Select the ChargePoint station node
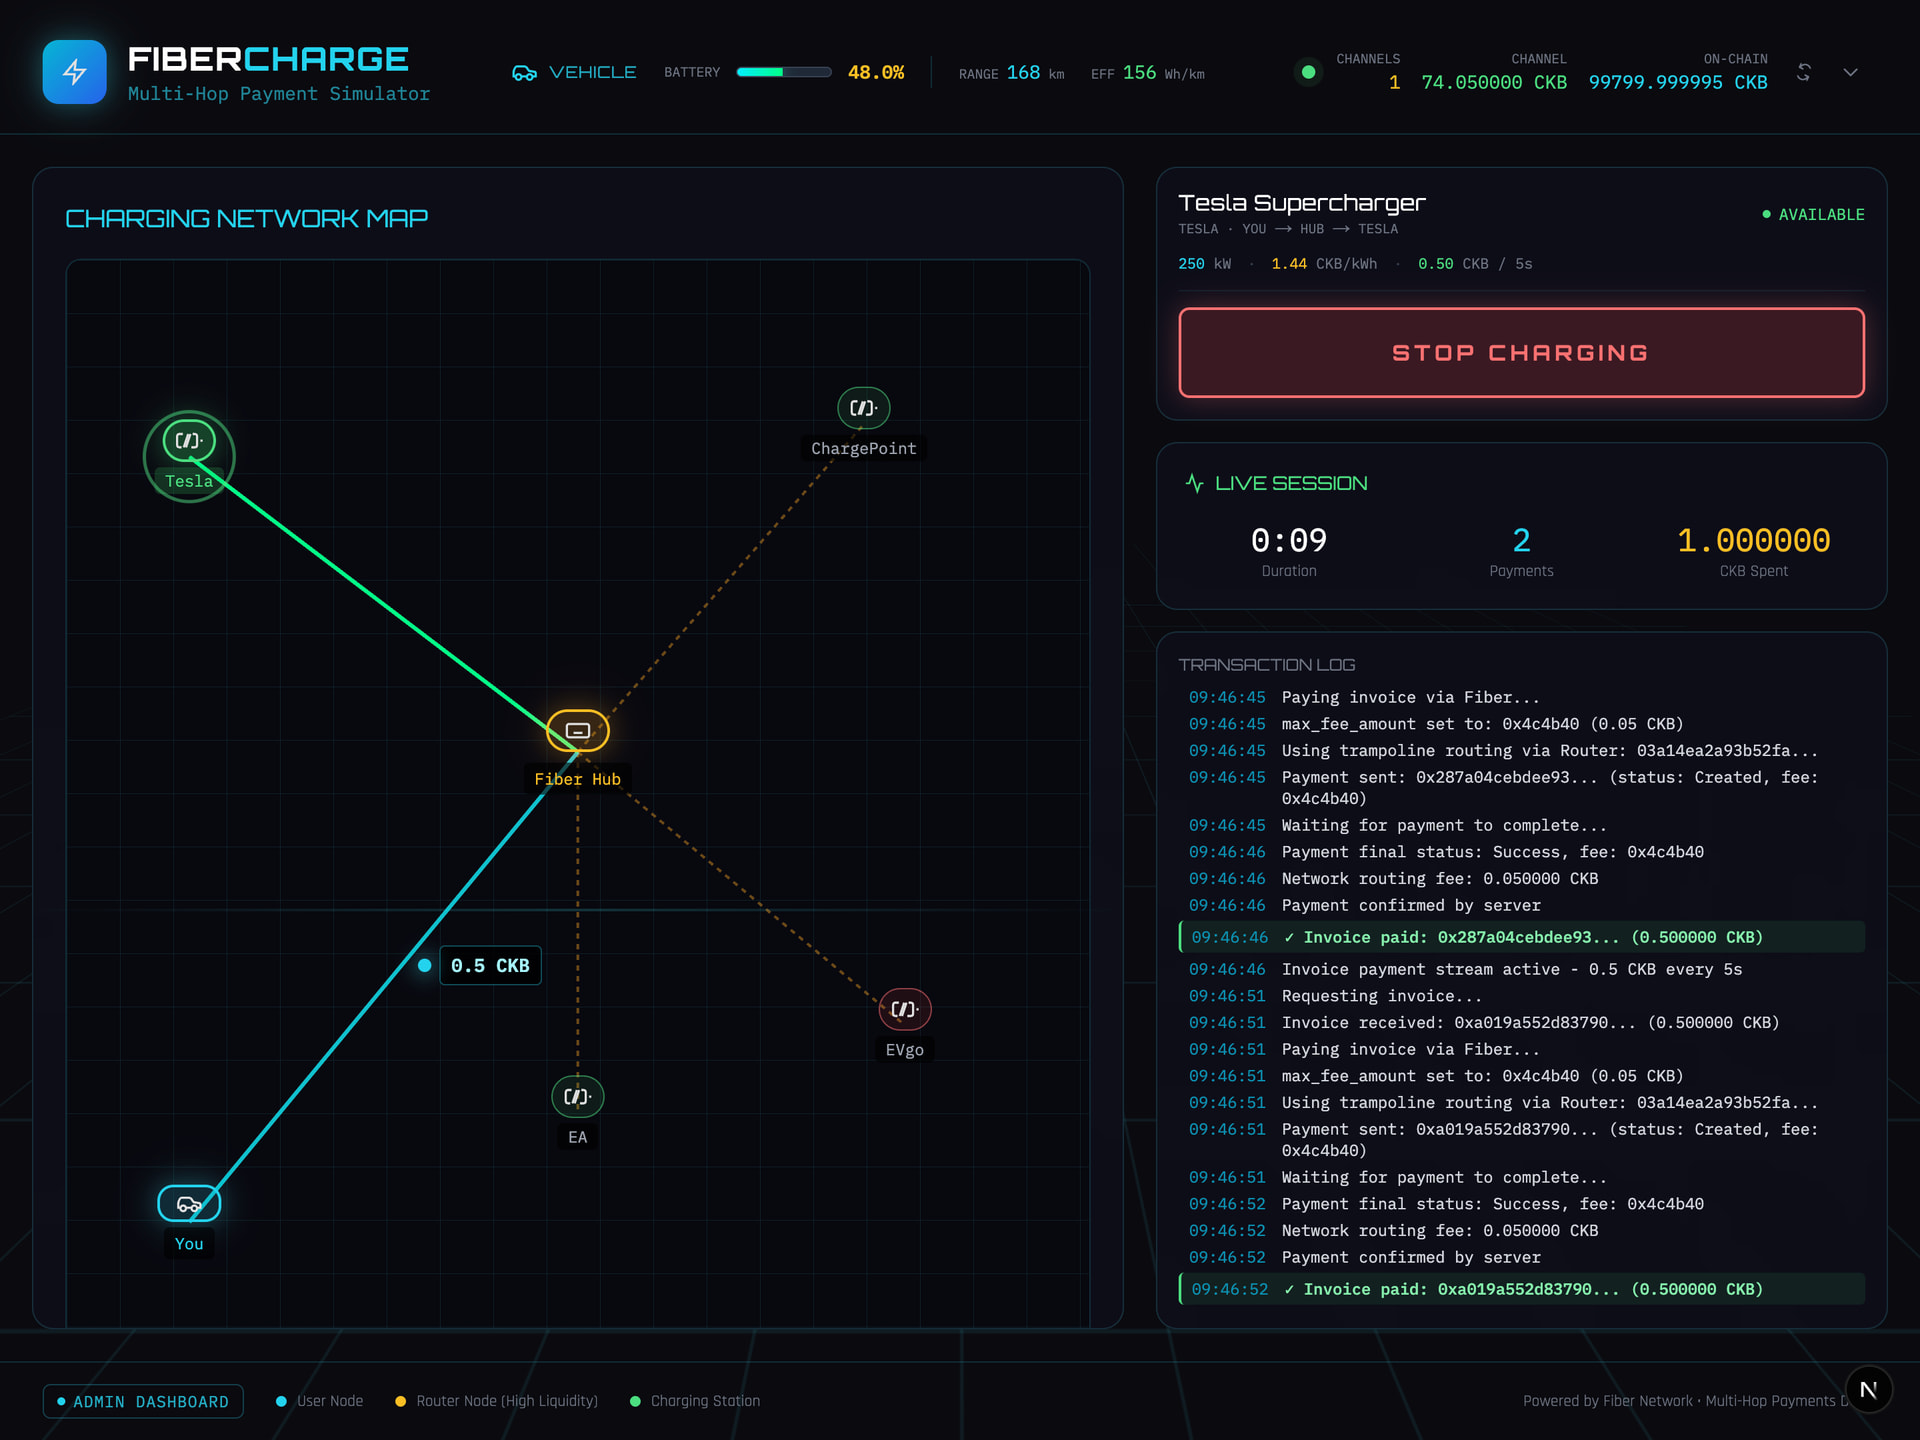Image resolution: width=1920 pixels, height=1440 pixels. click(863, 408)
